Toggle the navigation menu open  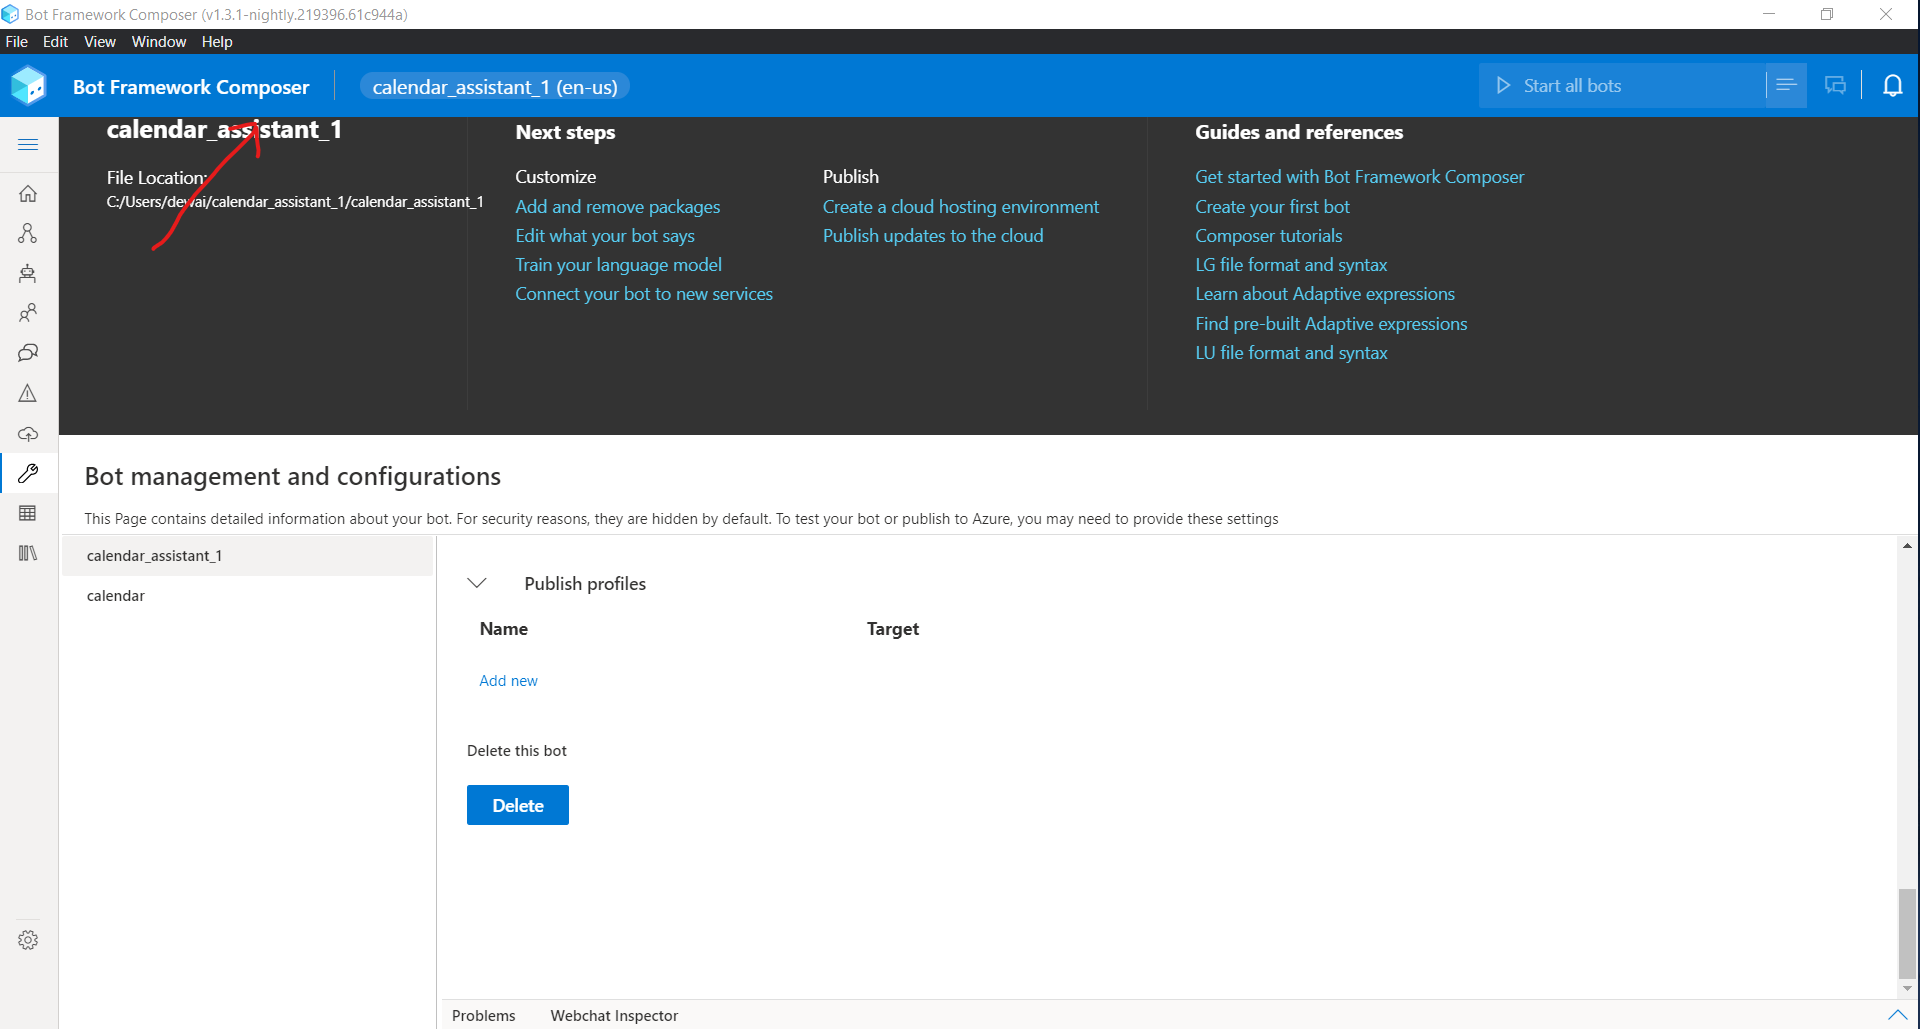point(28,145)
